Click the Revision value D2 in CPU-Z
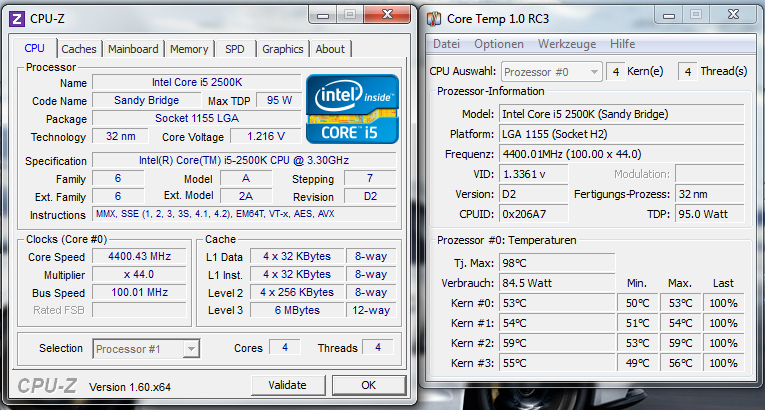Viewport: 765px width, 410px height. click(x=370, y=196)
